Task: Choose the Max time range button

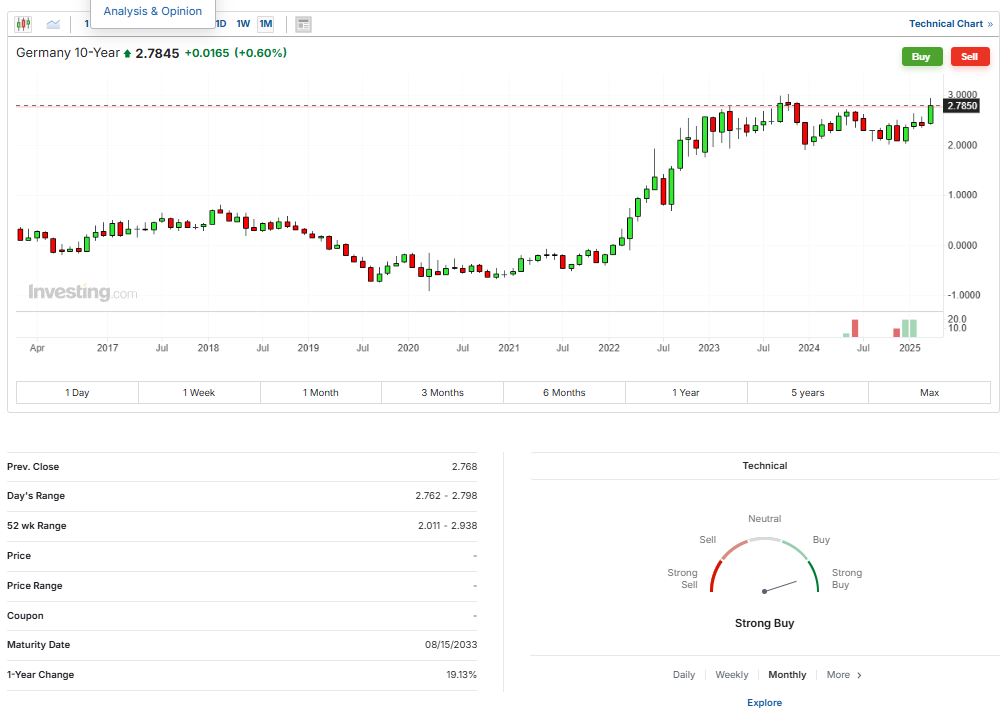Action: point(929,393)
